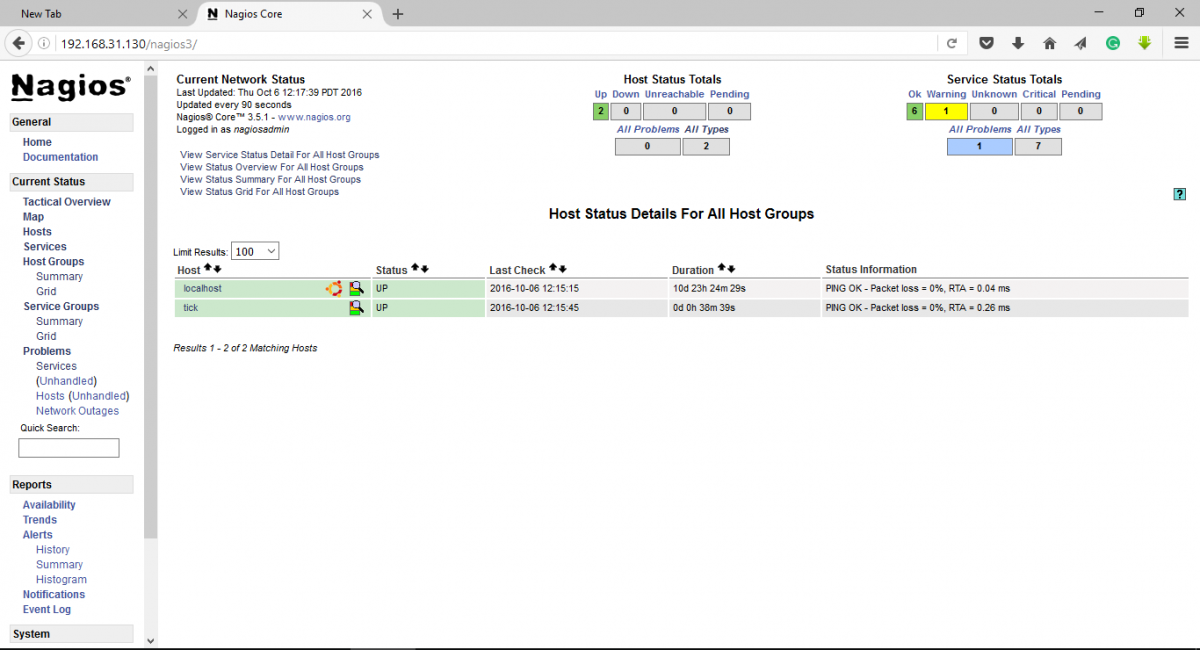Click service All Types count 7
The height and width of the screenshot is (650, 1200).
[1038, 147]
